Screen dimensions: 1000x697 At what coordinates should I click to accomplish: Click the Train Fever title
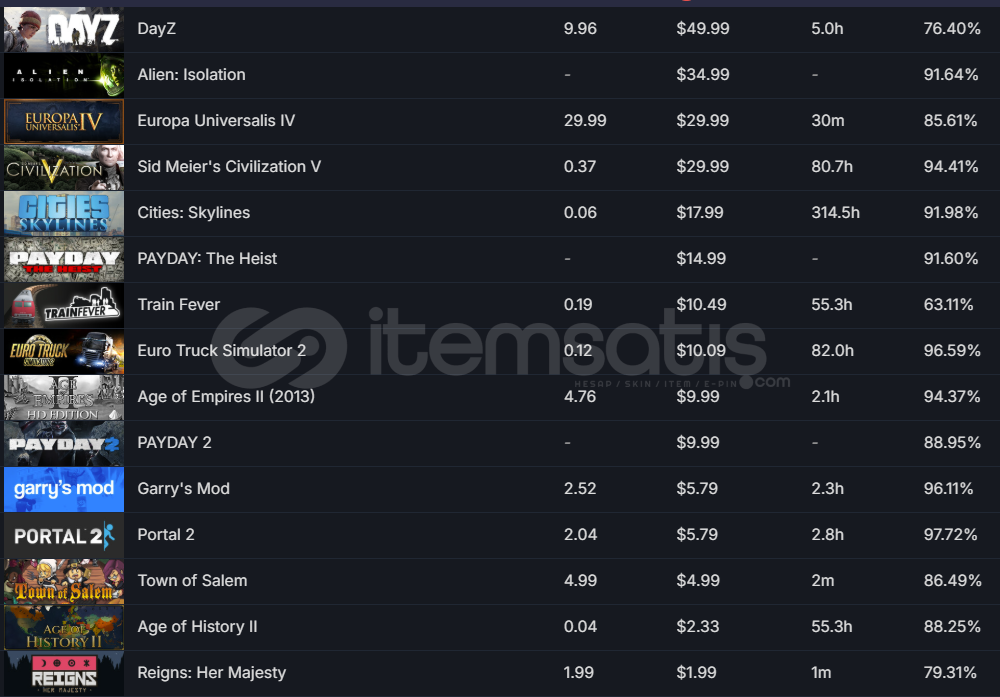click(179, 304)
